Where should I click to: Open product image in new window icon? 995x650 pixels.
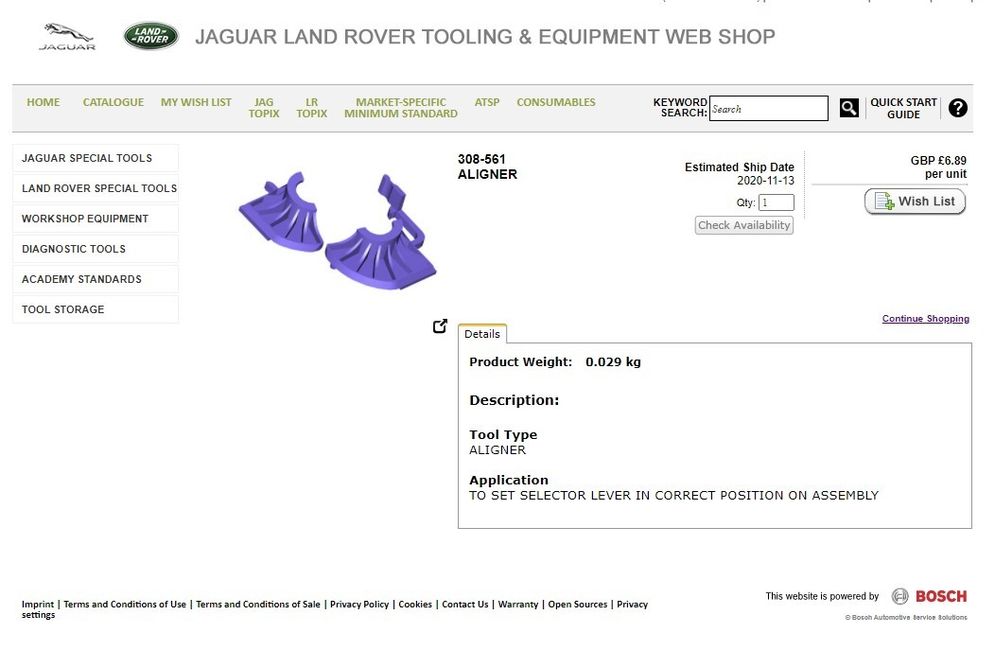(440, 326)
